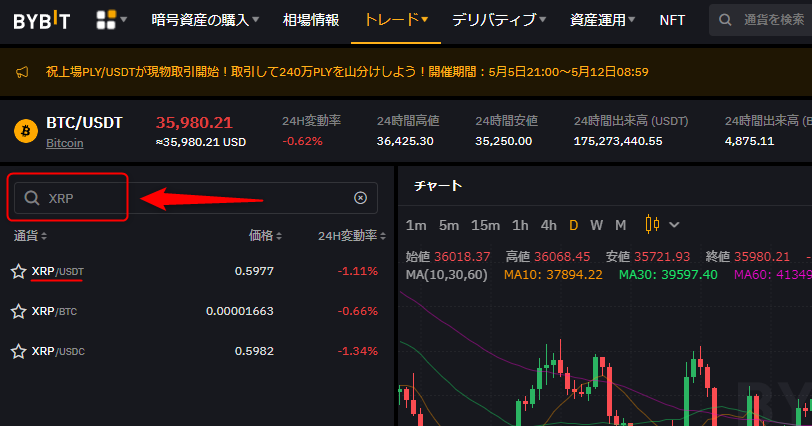Select the XRP/USDC pair
The height and width of the screenshot is (426, 812).
pos(58,351)
